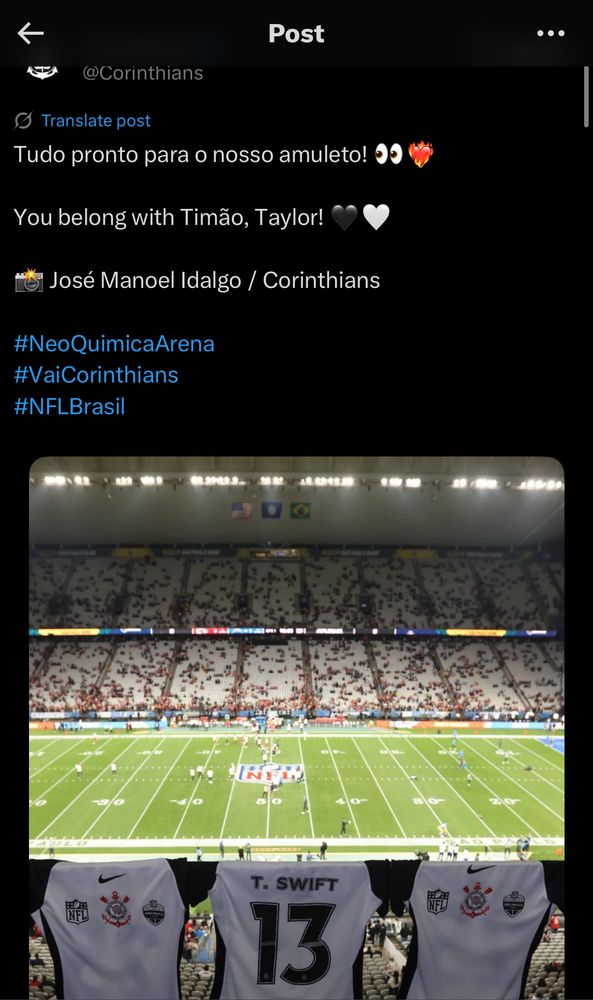Click the stadium photo to enlarge it
This screenshot has width=593, height=1000.
(x=296, y=650)
